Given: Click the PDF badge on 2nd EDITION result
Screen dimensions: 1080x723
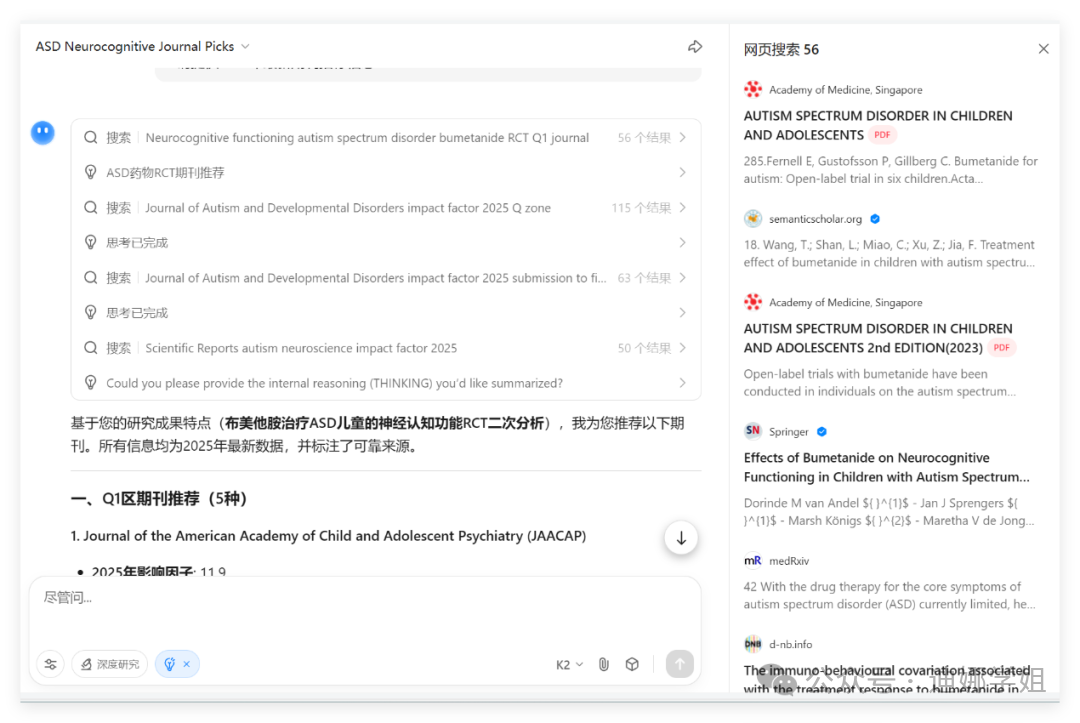Looking at the screenshot, I should [1001, 348].
